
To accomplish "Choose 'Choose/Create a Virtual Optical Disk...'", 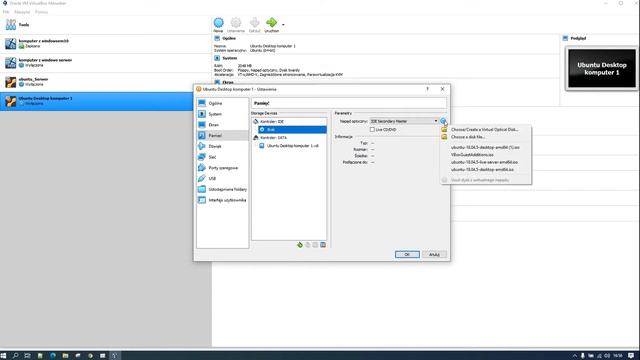I will click(484, 129).
